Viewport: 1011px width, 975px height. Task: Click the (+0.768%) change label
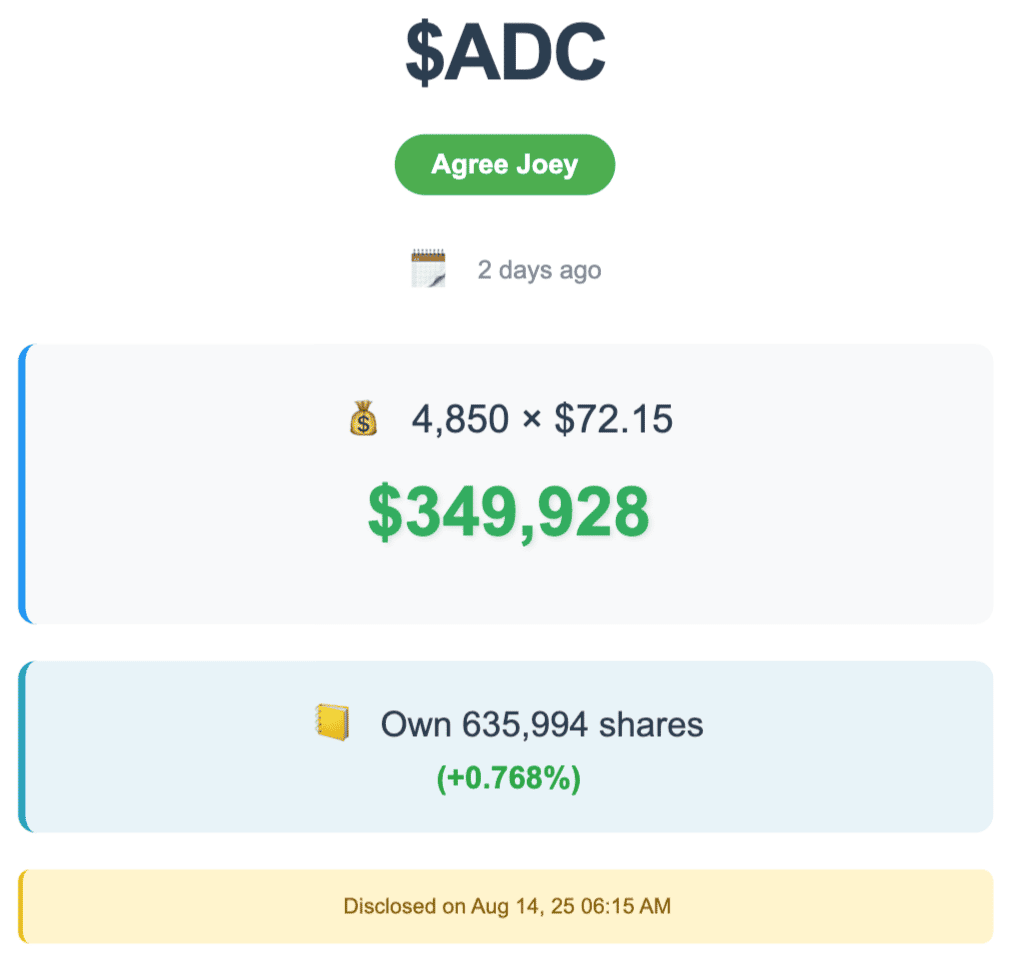coord(509,778)
